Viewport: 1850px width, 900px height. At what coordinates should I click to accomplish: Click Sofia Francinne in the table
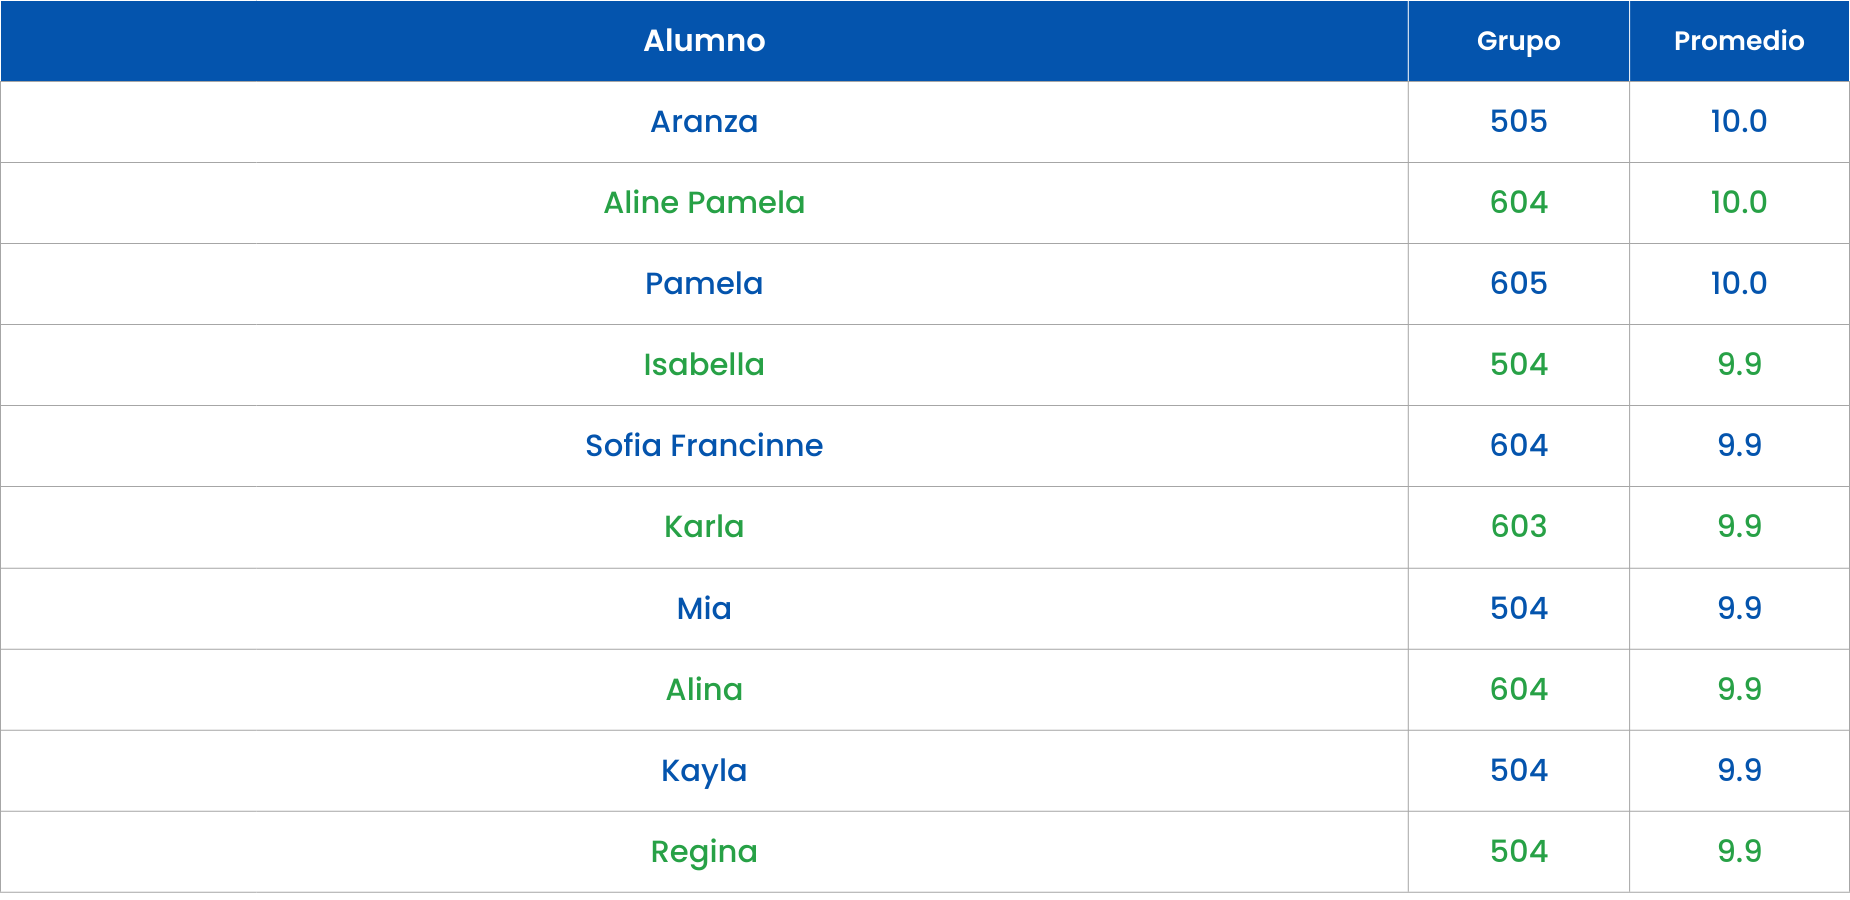(x=704, y=446)
